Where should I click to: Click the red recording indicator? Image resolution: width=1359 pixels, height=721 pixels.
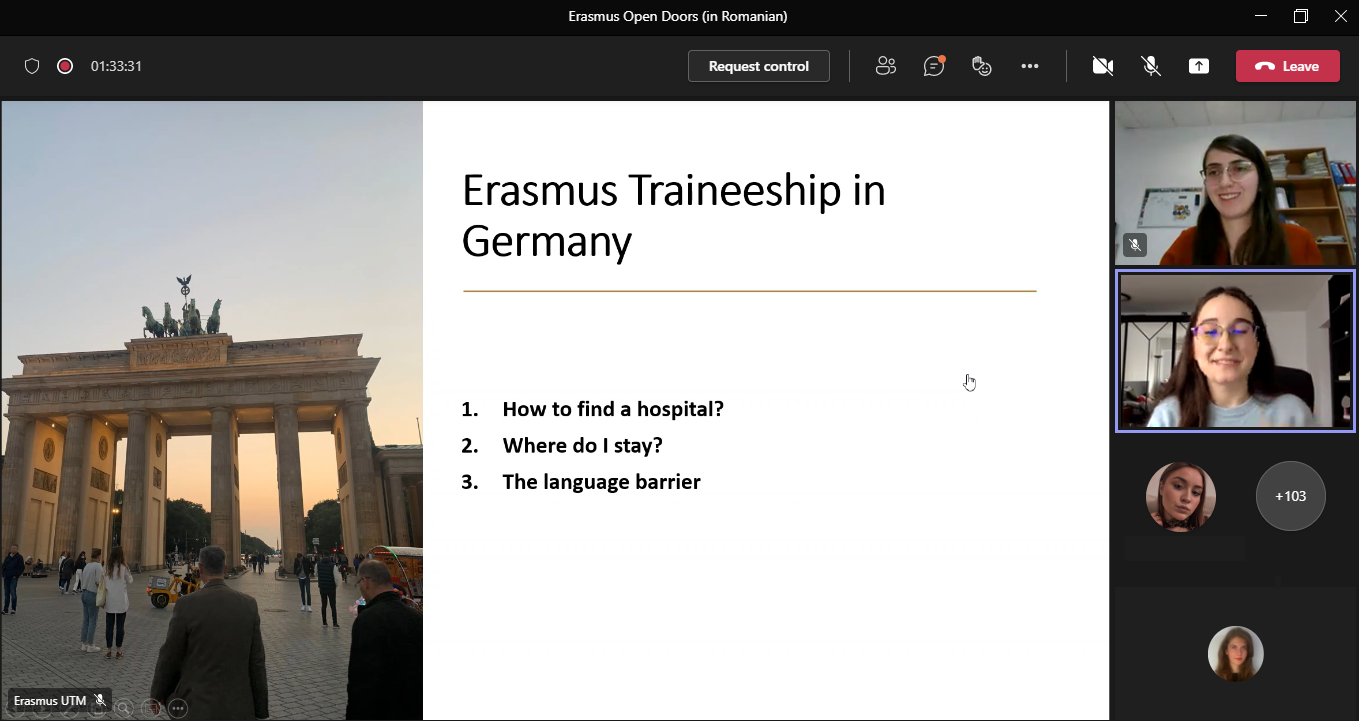click(x=65, y=66)
